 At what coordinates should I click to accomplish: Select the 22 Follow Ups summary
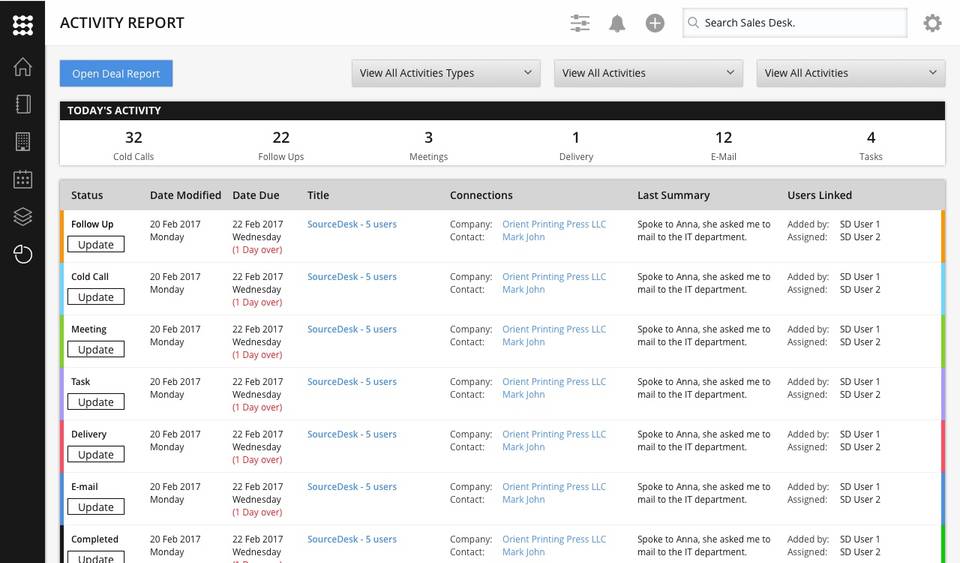click(281, 146)
